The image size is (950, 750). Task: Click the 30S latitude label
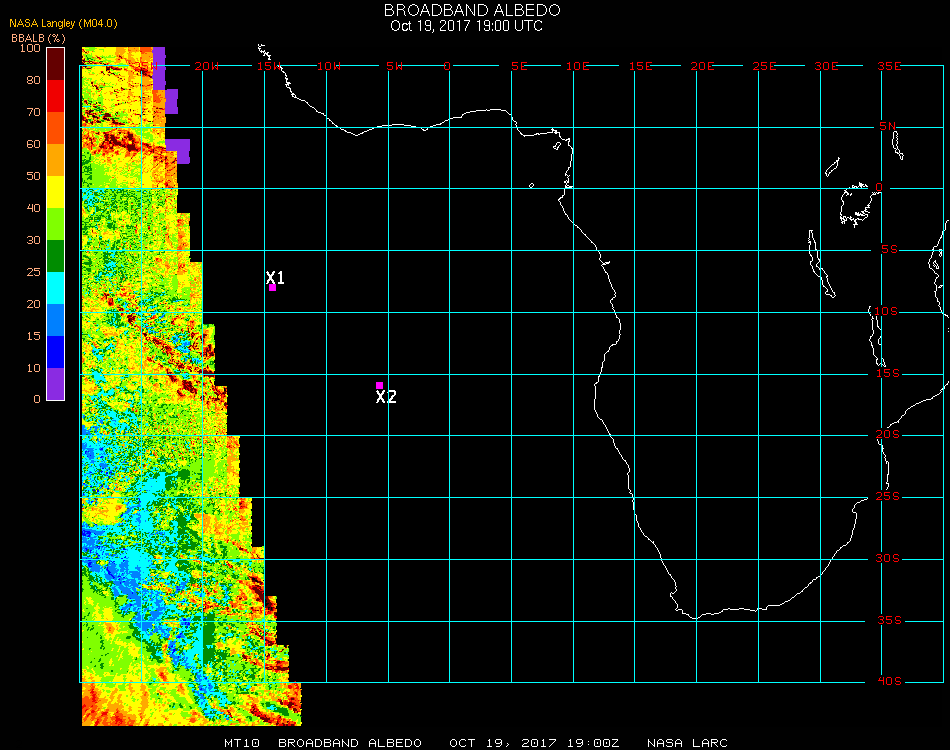point(888,559)
